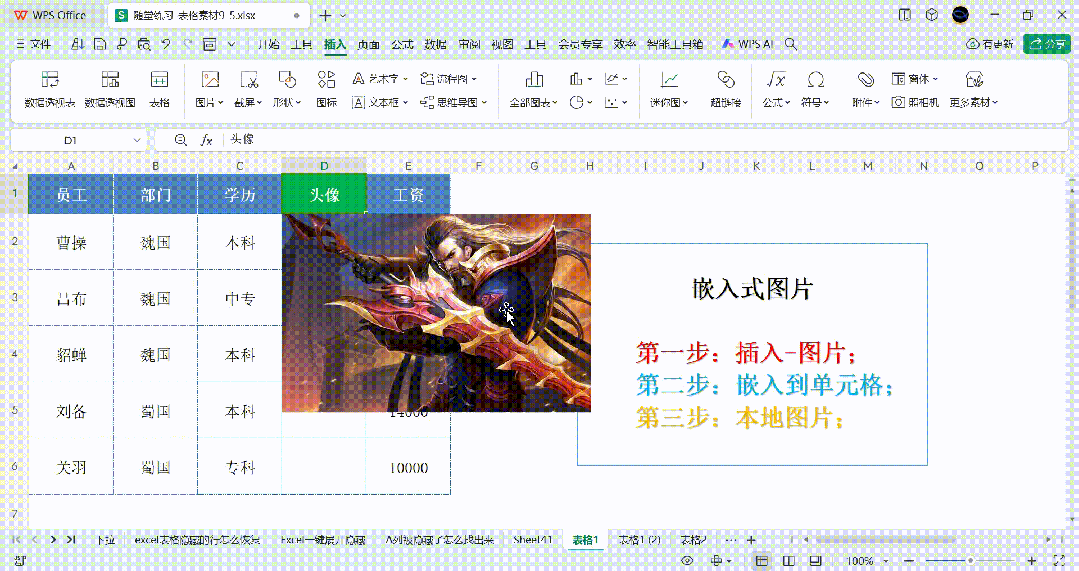The image size is (1079, 571).
Task: Click the green 分享 Share button
Action: [x=1047, y=44]
